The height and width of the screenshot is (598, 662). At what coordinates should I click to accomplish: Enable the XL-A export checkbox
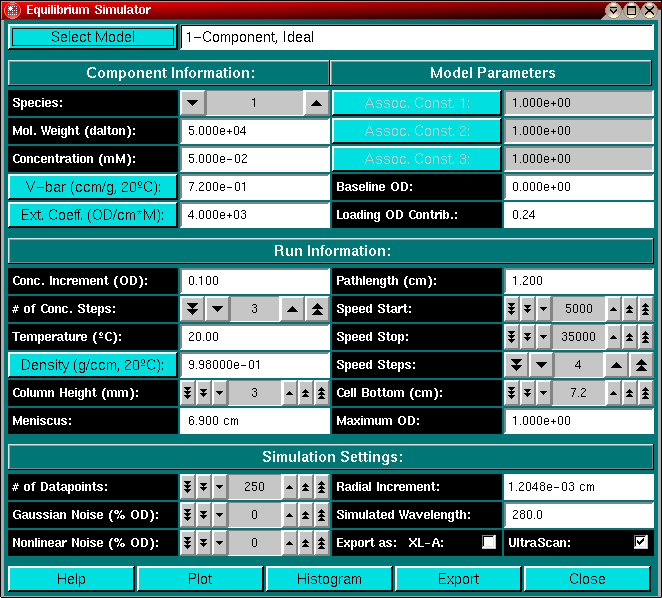click(489, 543)
